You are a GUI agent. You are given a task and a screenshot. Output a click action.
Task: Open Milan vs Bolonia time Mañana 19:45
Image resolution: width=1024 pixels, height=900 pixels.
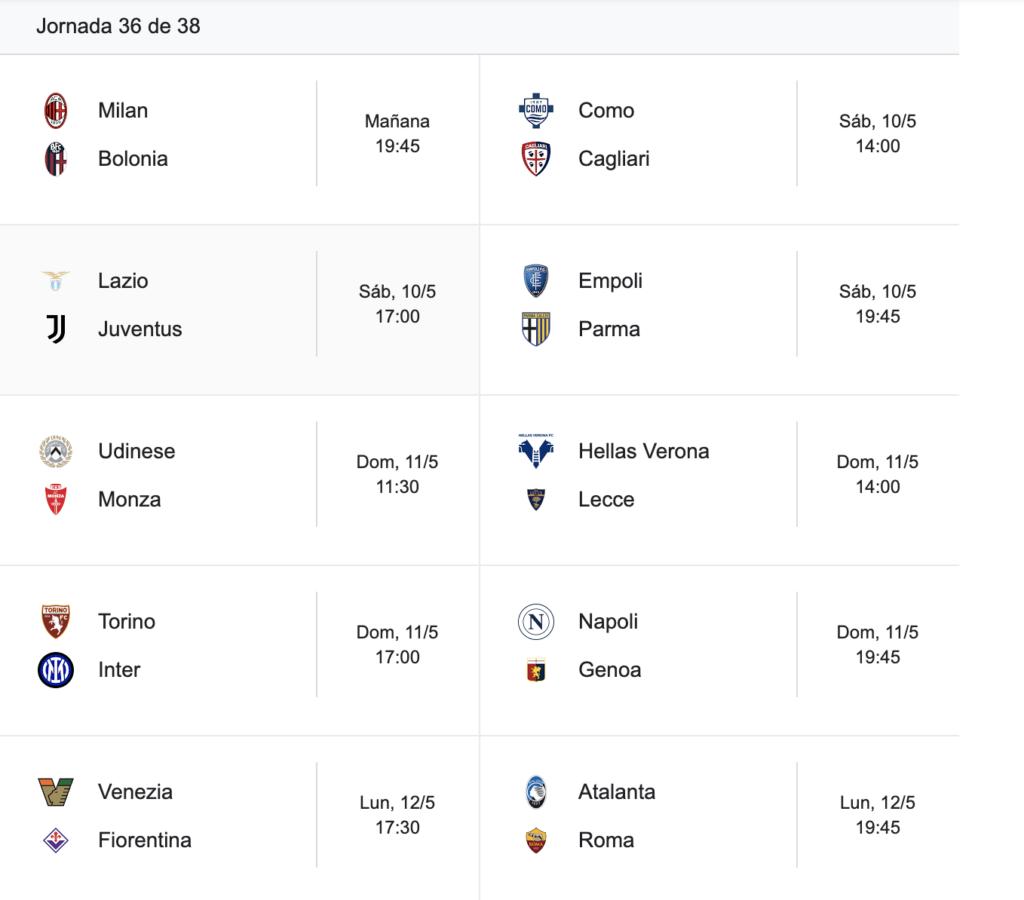coord(397,134)
